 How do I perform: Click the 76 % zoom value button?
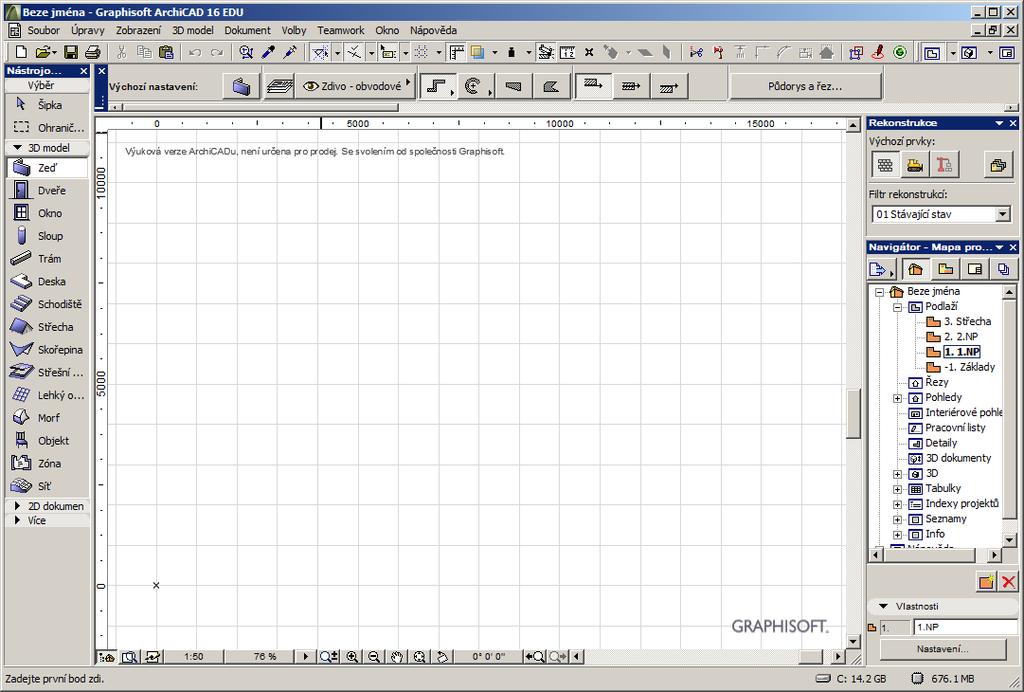264,657
